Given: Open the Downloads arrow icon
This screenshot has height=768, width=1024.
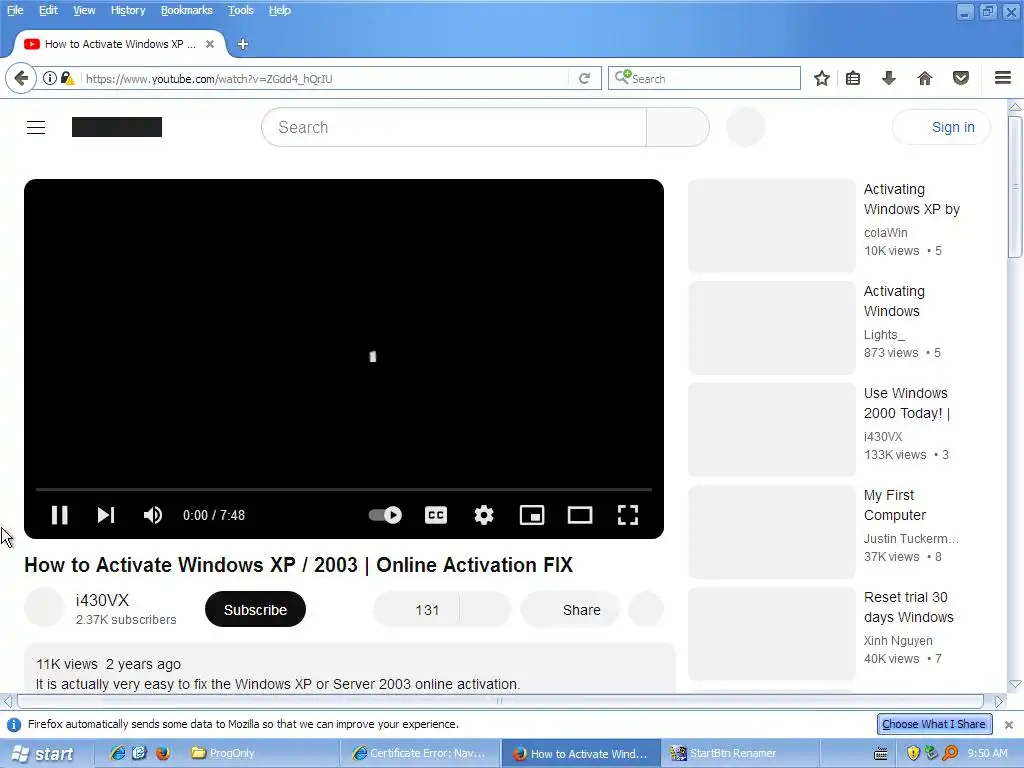Looking at the screenshot, I should tap(889, 78).
